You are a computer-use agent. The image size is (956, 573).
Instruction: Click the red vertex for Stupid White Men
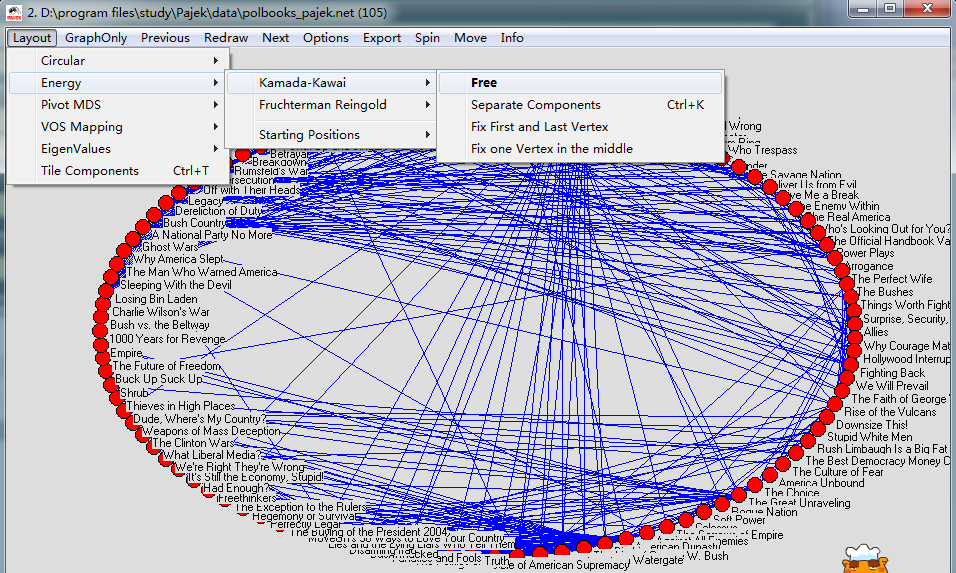[818, 429]
